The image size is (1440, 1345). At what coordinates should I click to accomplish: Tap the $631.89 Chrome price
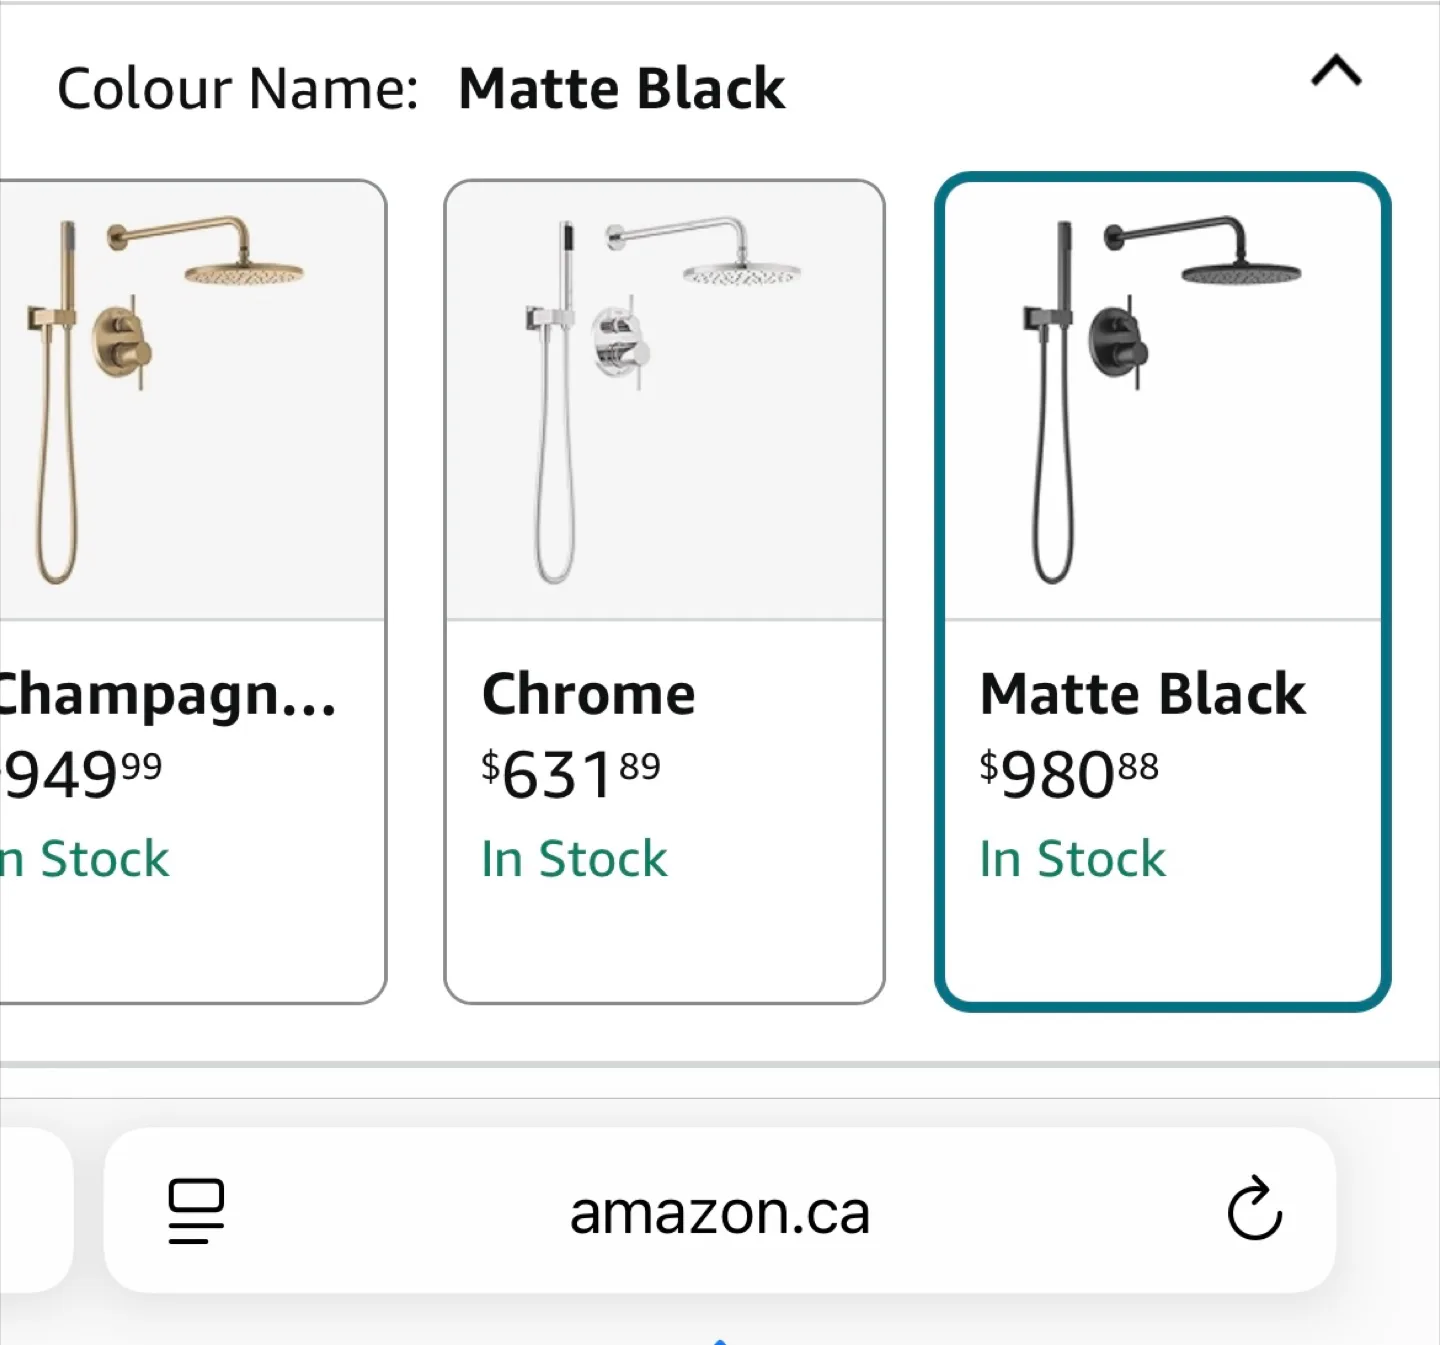coord(570,770)
